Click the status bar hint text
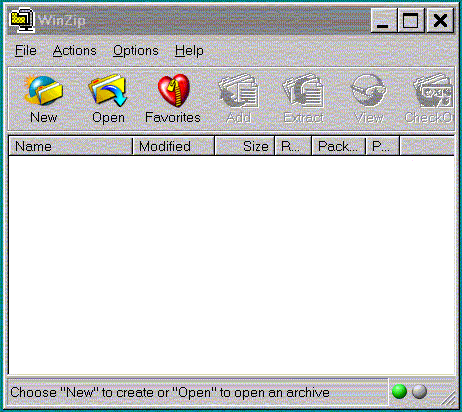 click(x=170, y=392)
